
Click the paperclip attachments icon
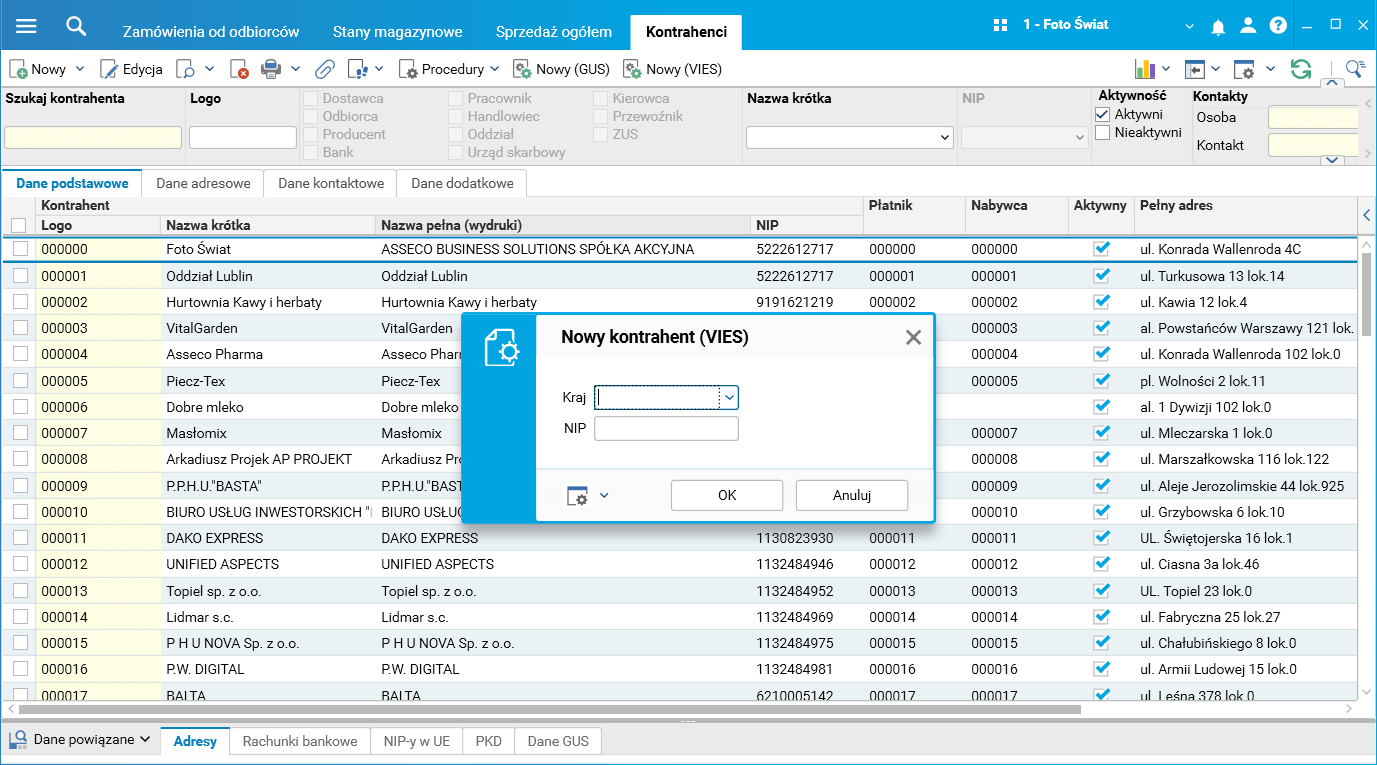[324, 69]
